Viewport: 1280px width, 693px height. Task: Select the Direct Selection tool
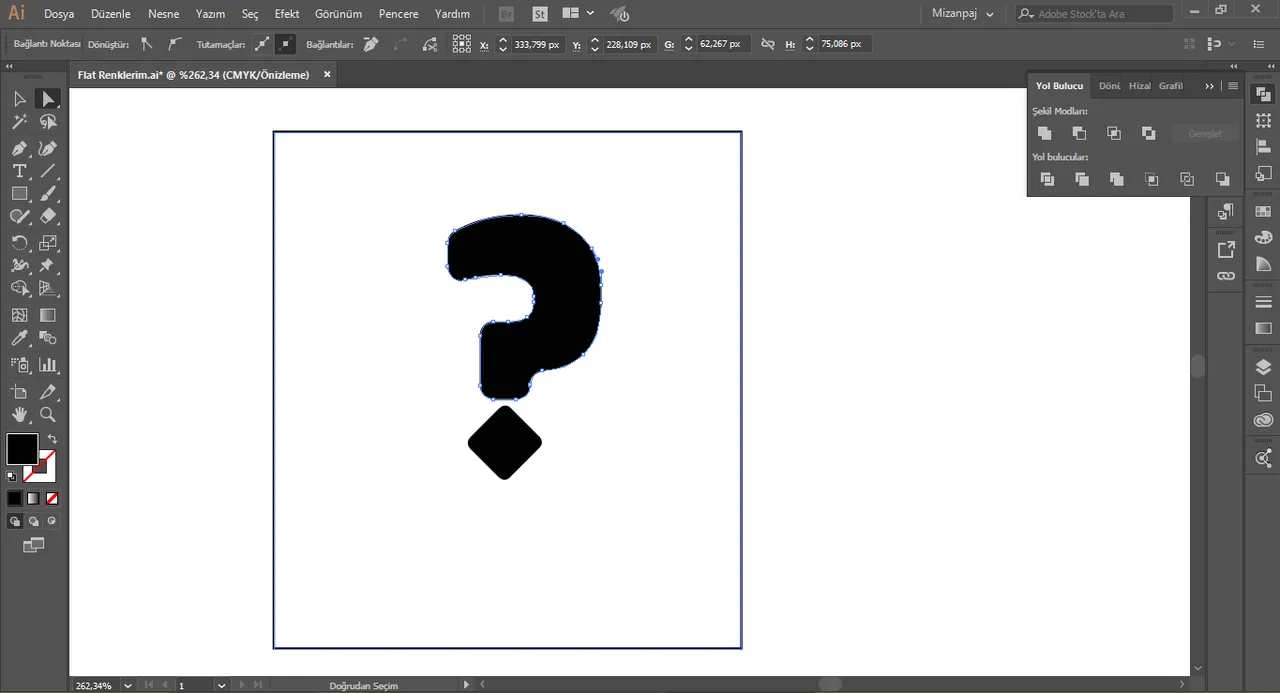(x=48, y=98)
